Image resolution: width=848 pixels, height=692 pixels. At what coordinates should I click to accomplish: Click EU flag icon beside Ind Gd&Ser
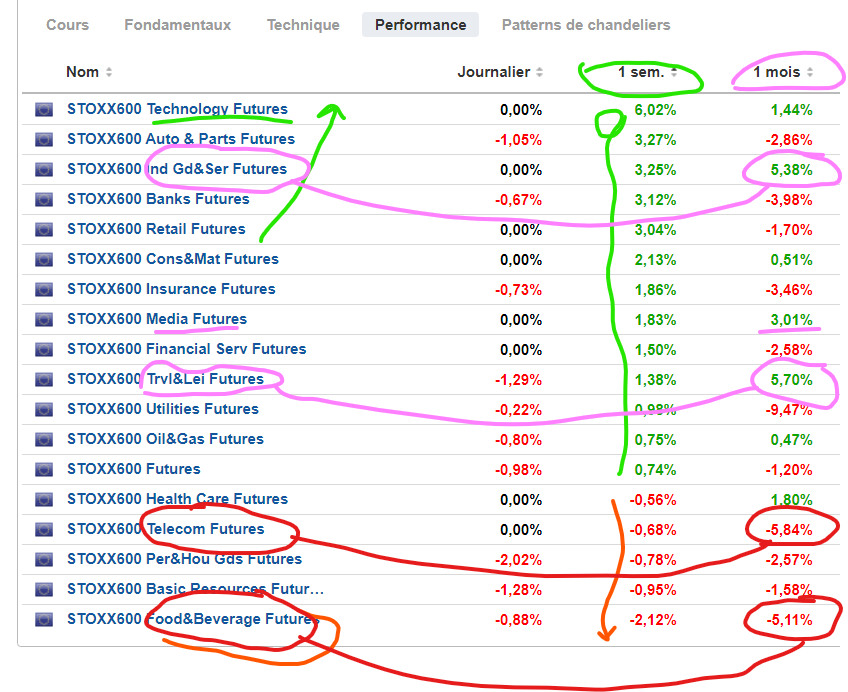[x=44, y=170]
